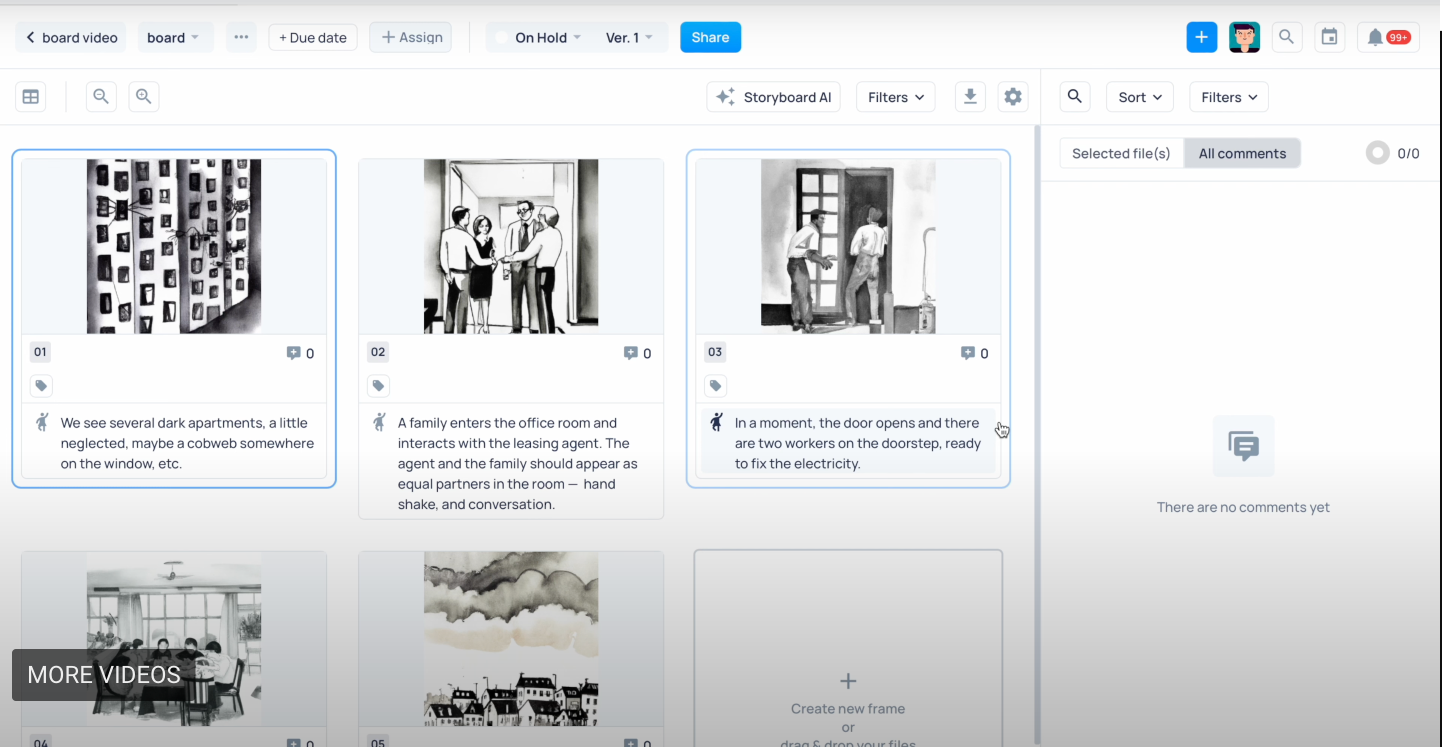Open calendar icon in top bar
The width and height of the screenshot is (1442, 747).
pos(1329,38)
